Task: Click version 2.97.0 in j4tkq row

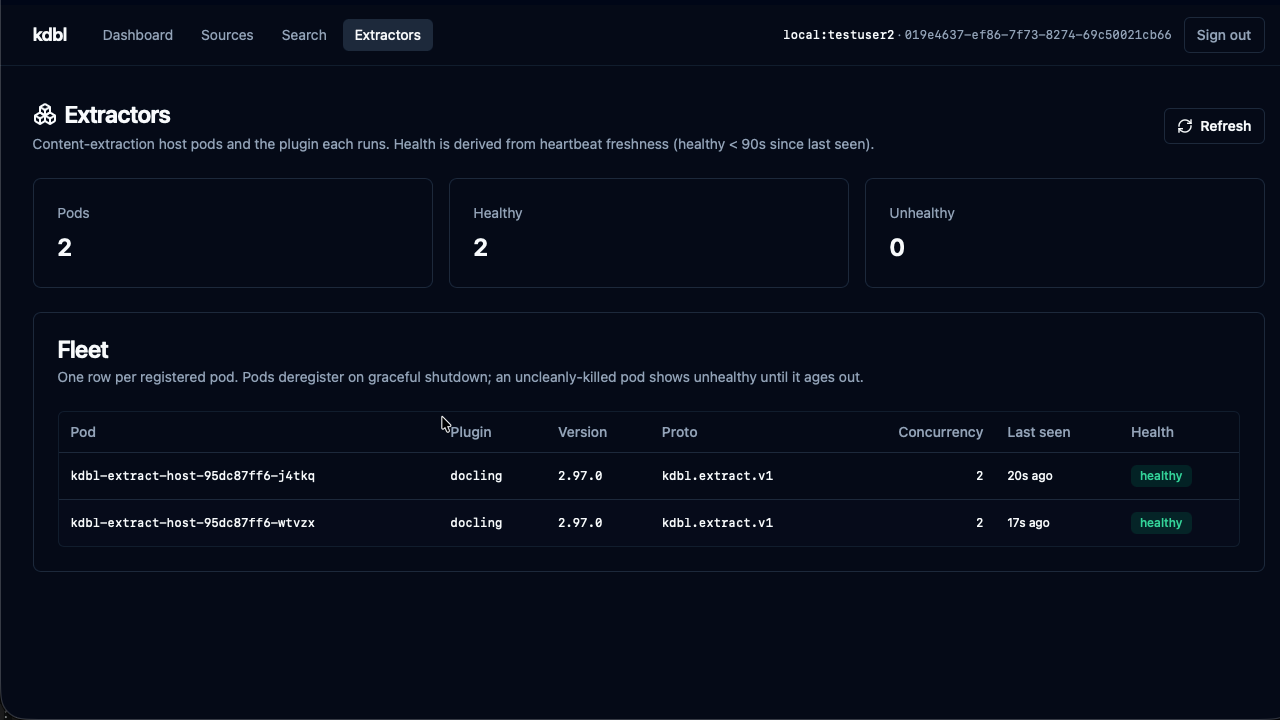Action: (x=580, y=476)
